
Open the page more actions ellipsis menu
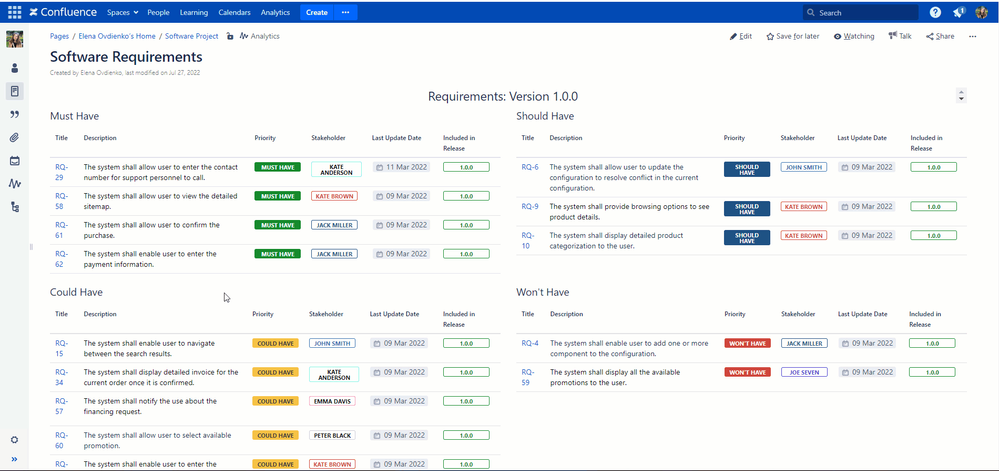tap(972, 36)
